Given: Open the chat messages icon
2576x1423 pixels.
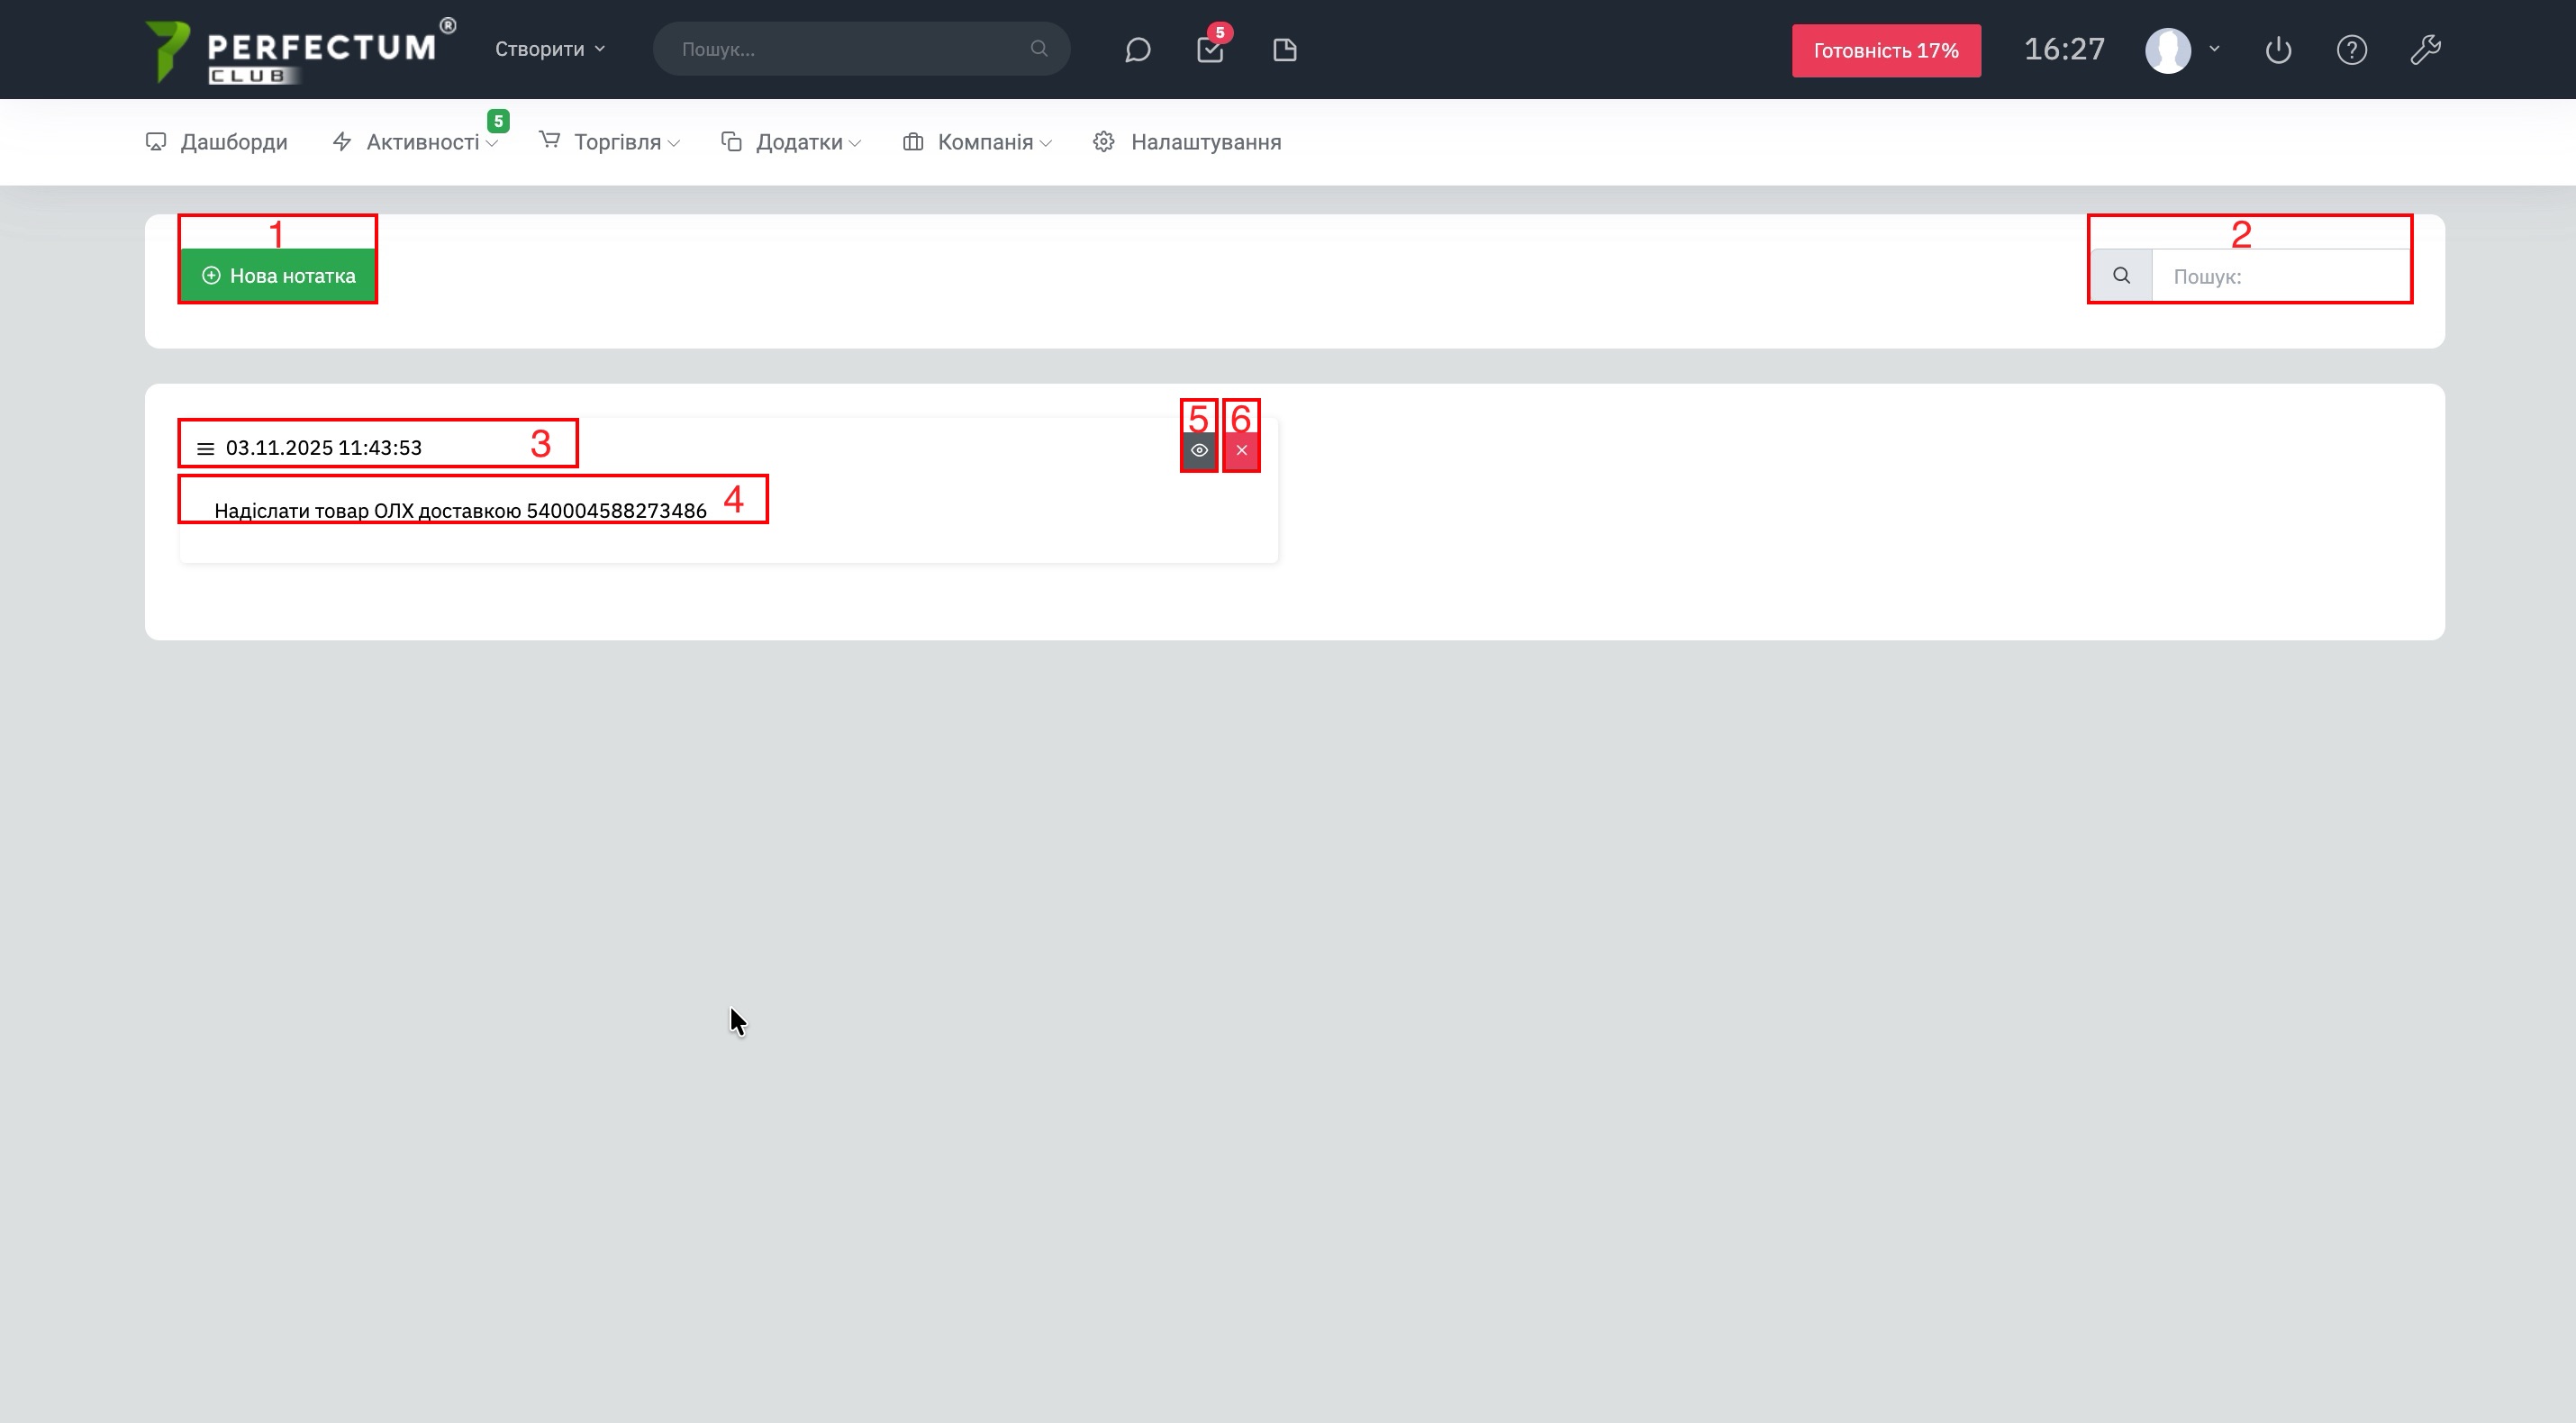Looking at the screenshot, I should click(x=1137, y=50).
